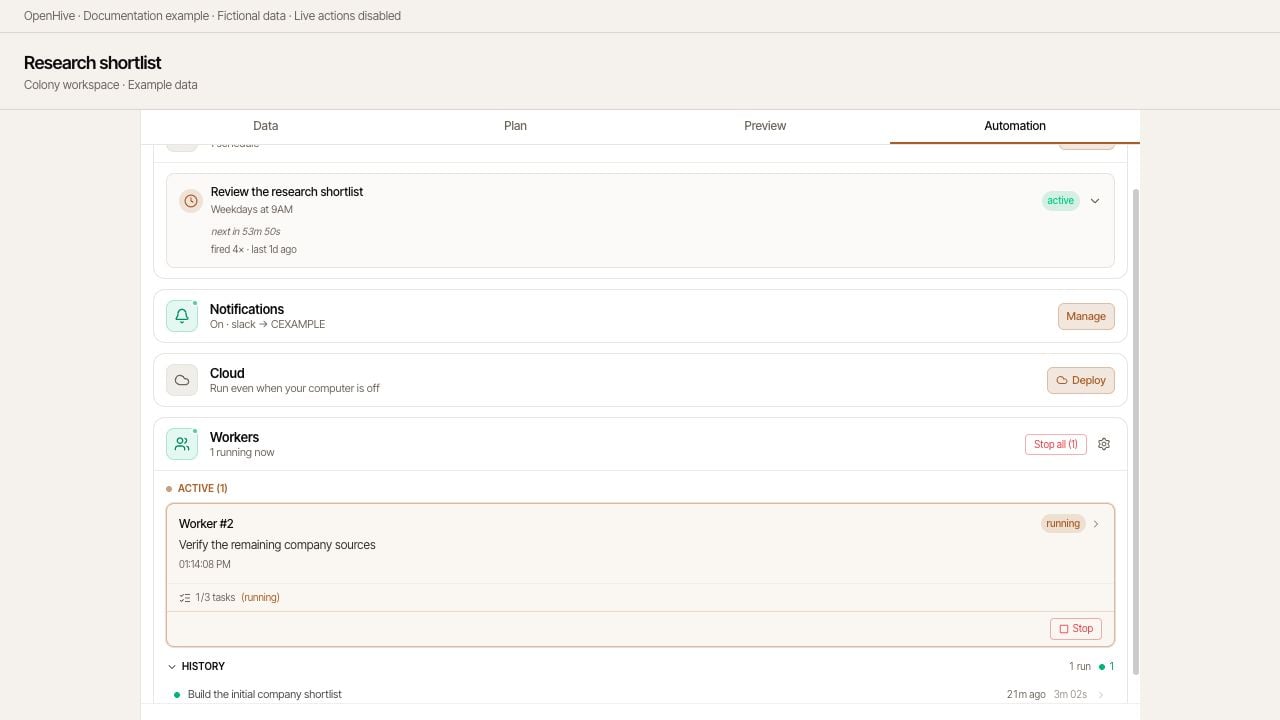This screenshot has height=720, width=1280.
Task: Click the 3m 02s run duration
Action: pos(1070,695)
